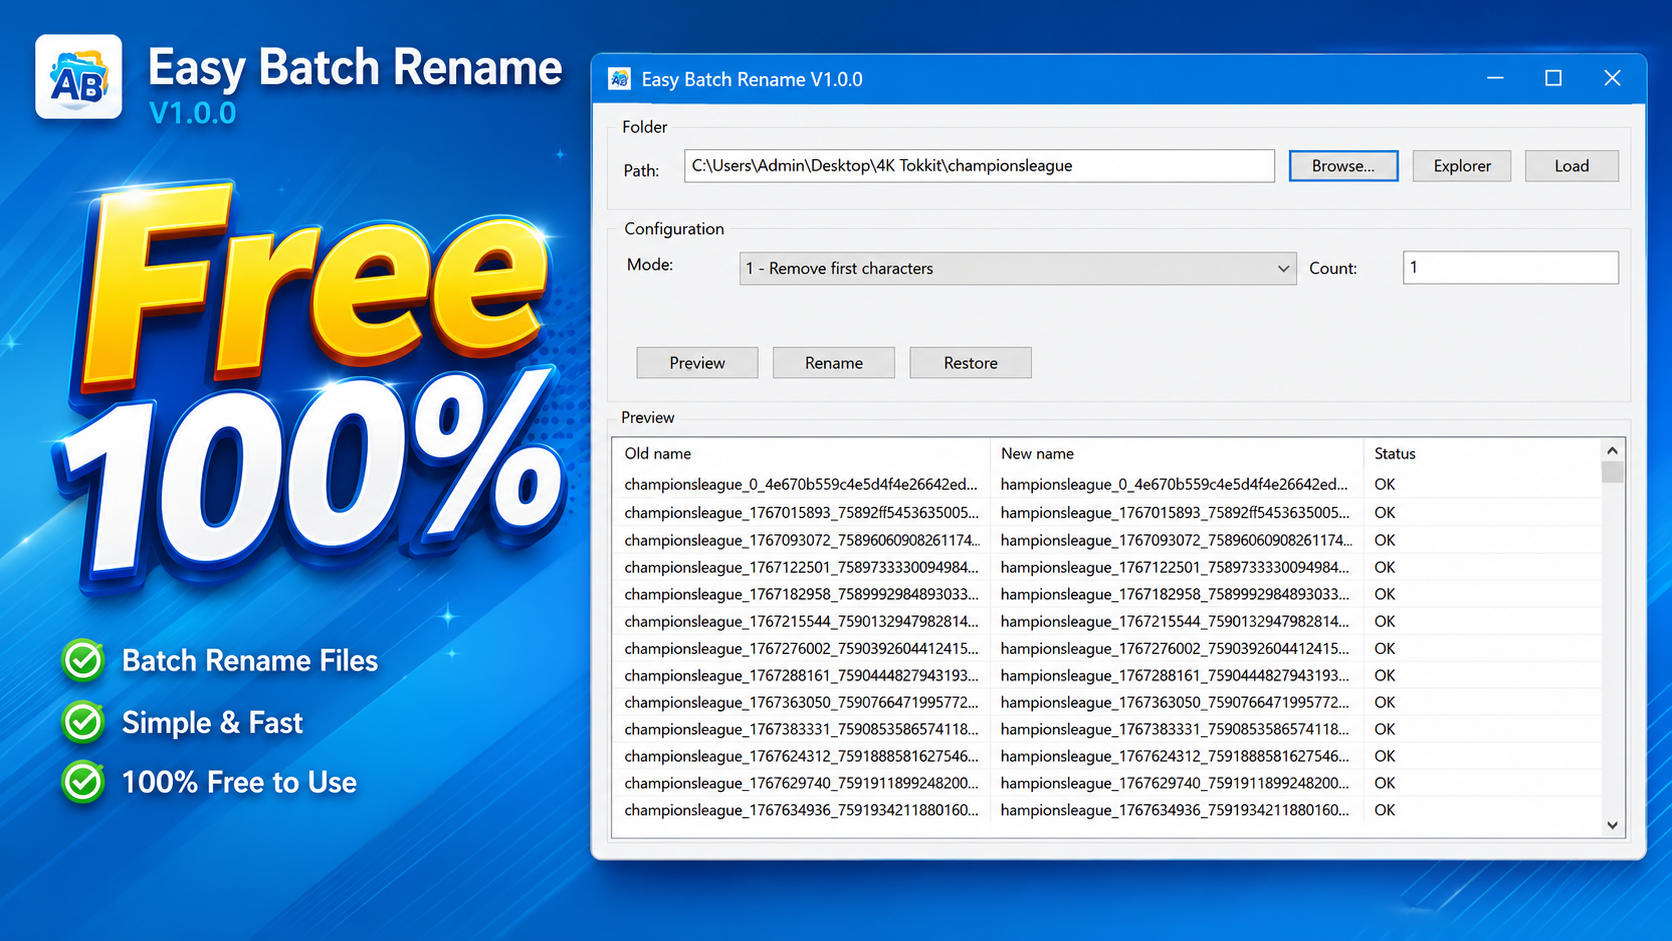Sort by the Status column header

coord(1394,453)
